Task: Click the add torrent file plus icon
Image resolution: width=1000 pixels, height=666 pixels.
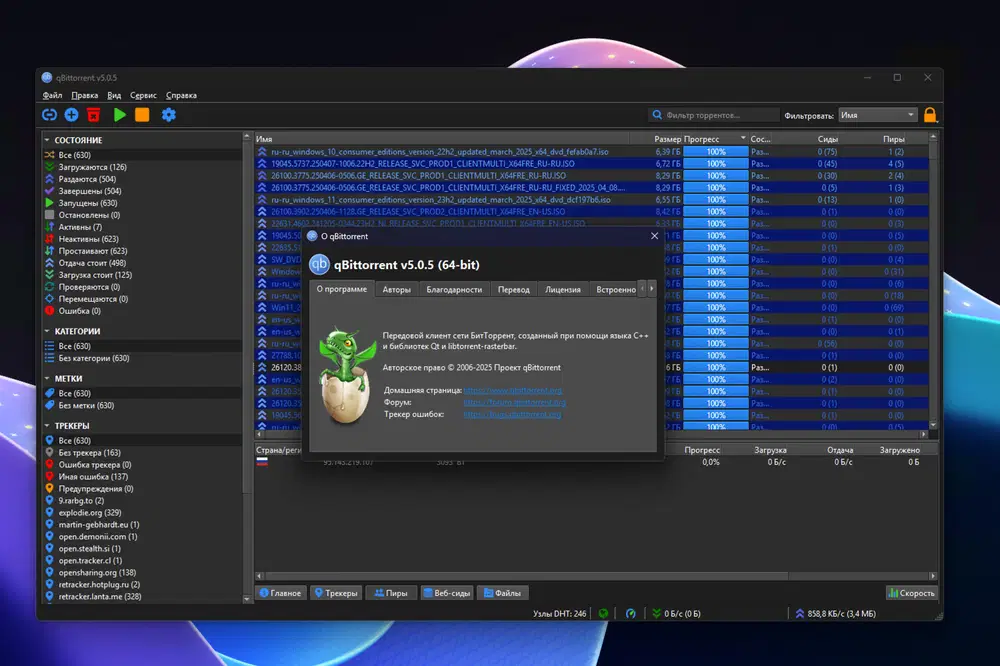Action: tap(71, 115)
